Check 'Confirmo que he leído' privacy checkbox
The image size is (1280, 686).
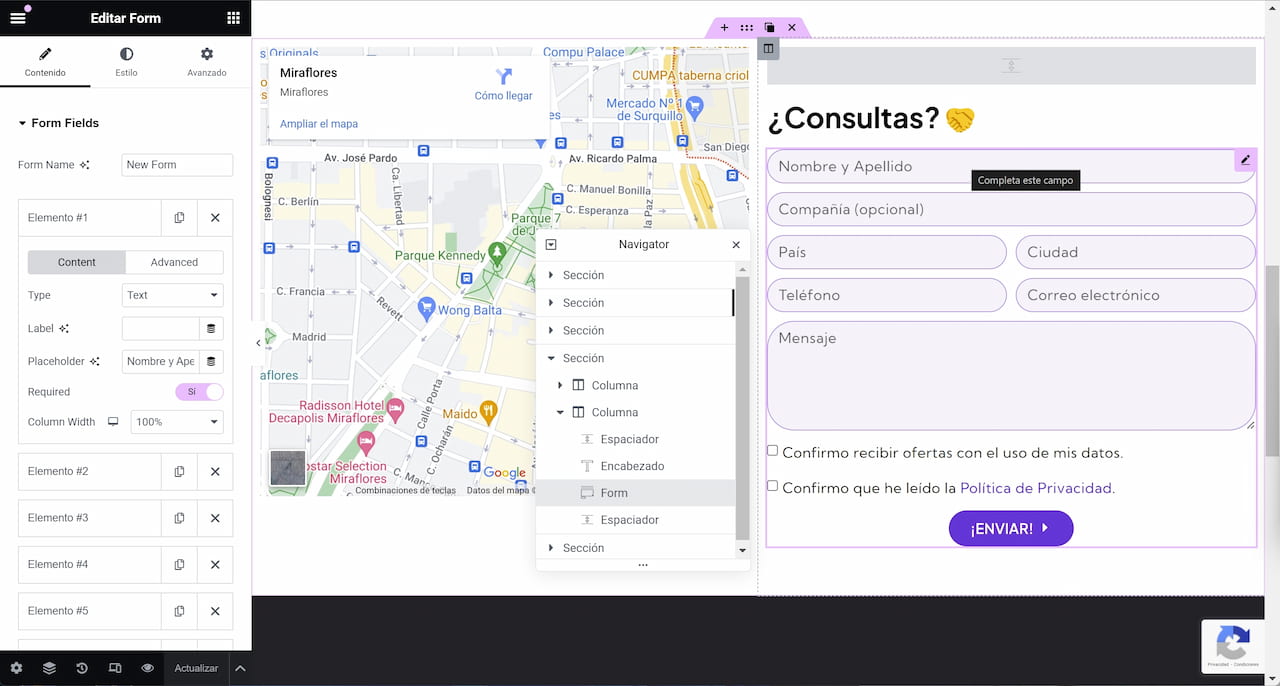pos(772,486)
